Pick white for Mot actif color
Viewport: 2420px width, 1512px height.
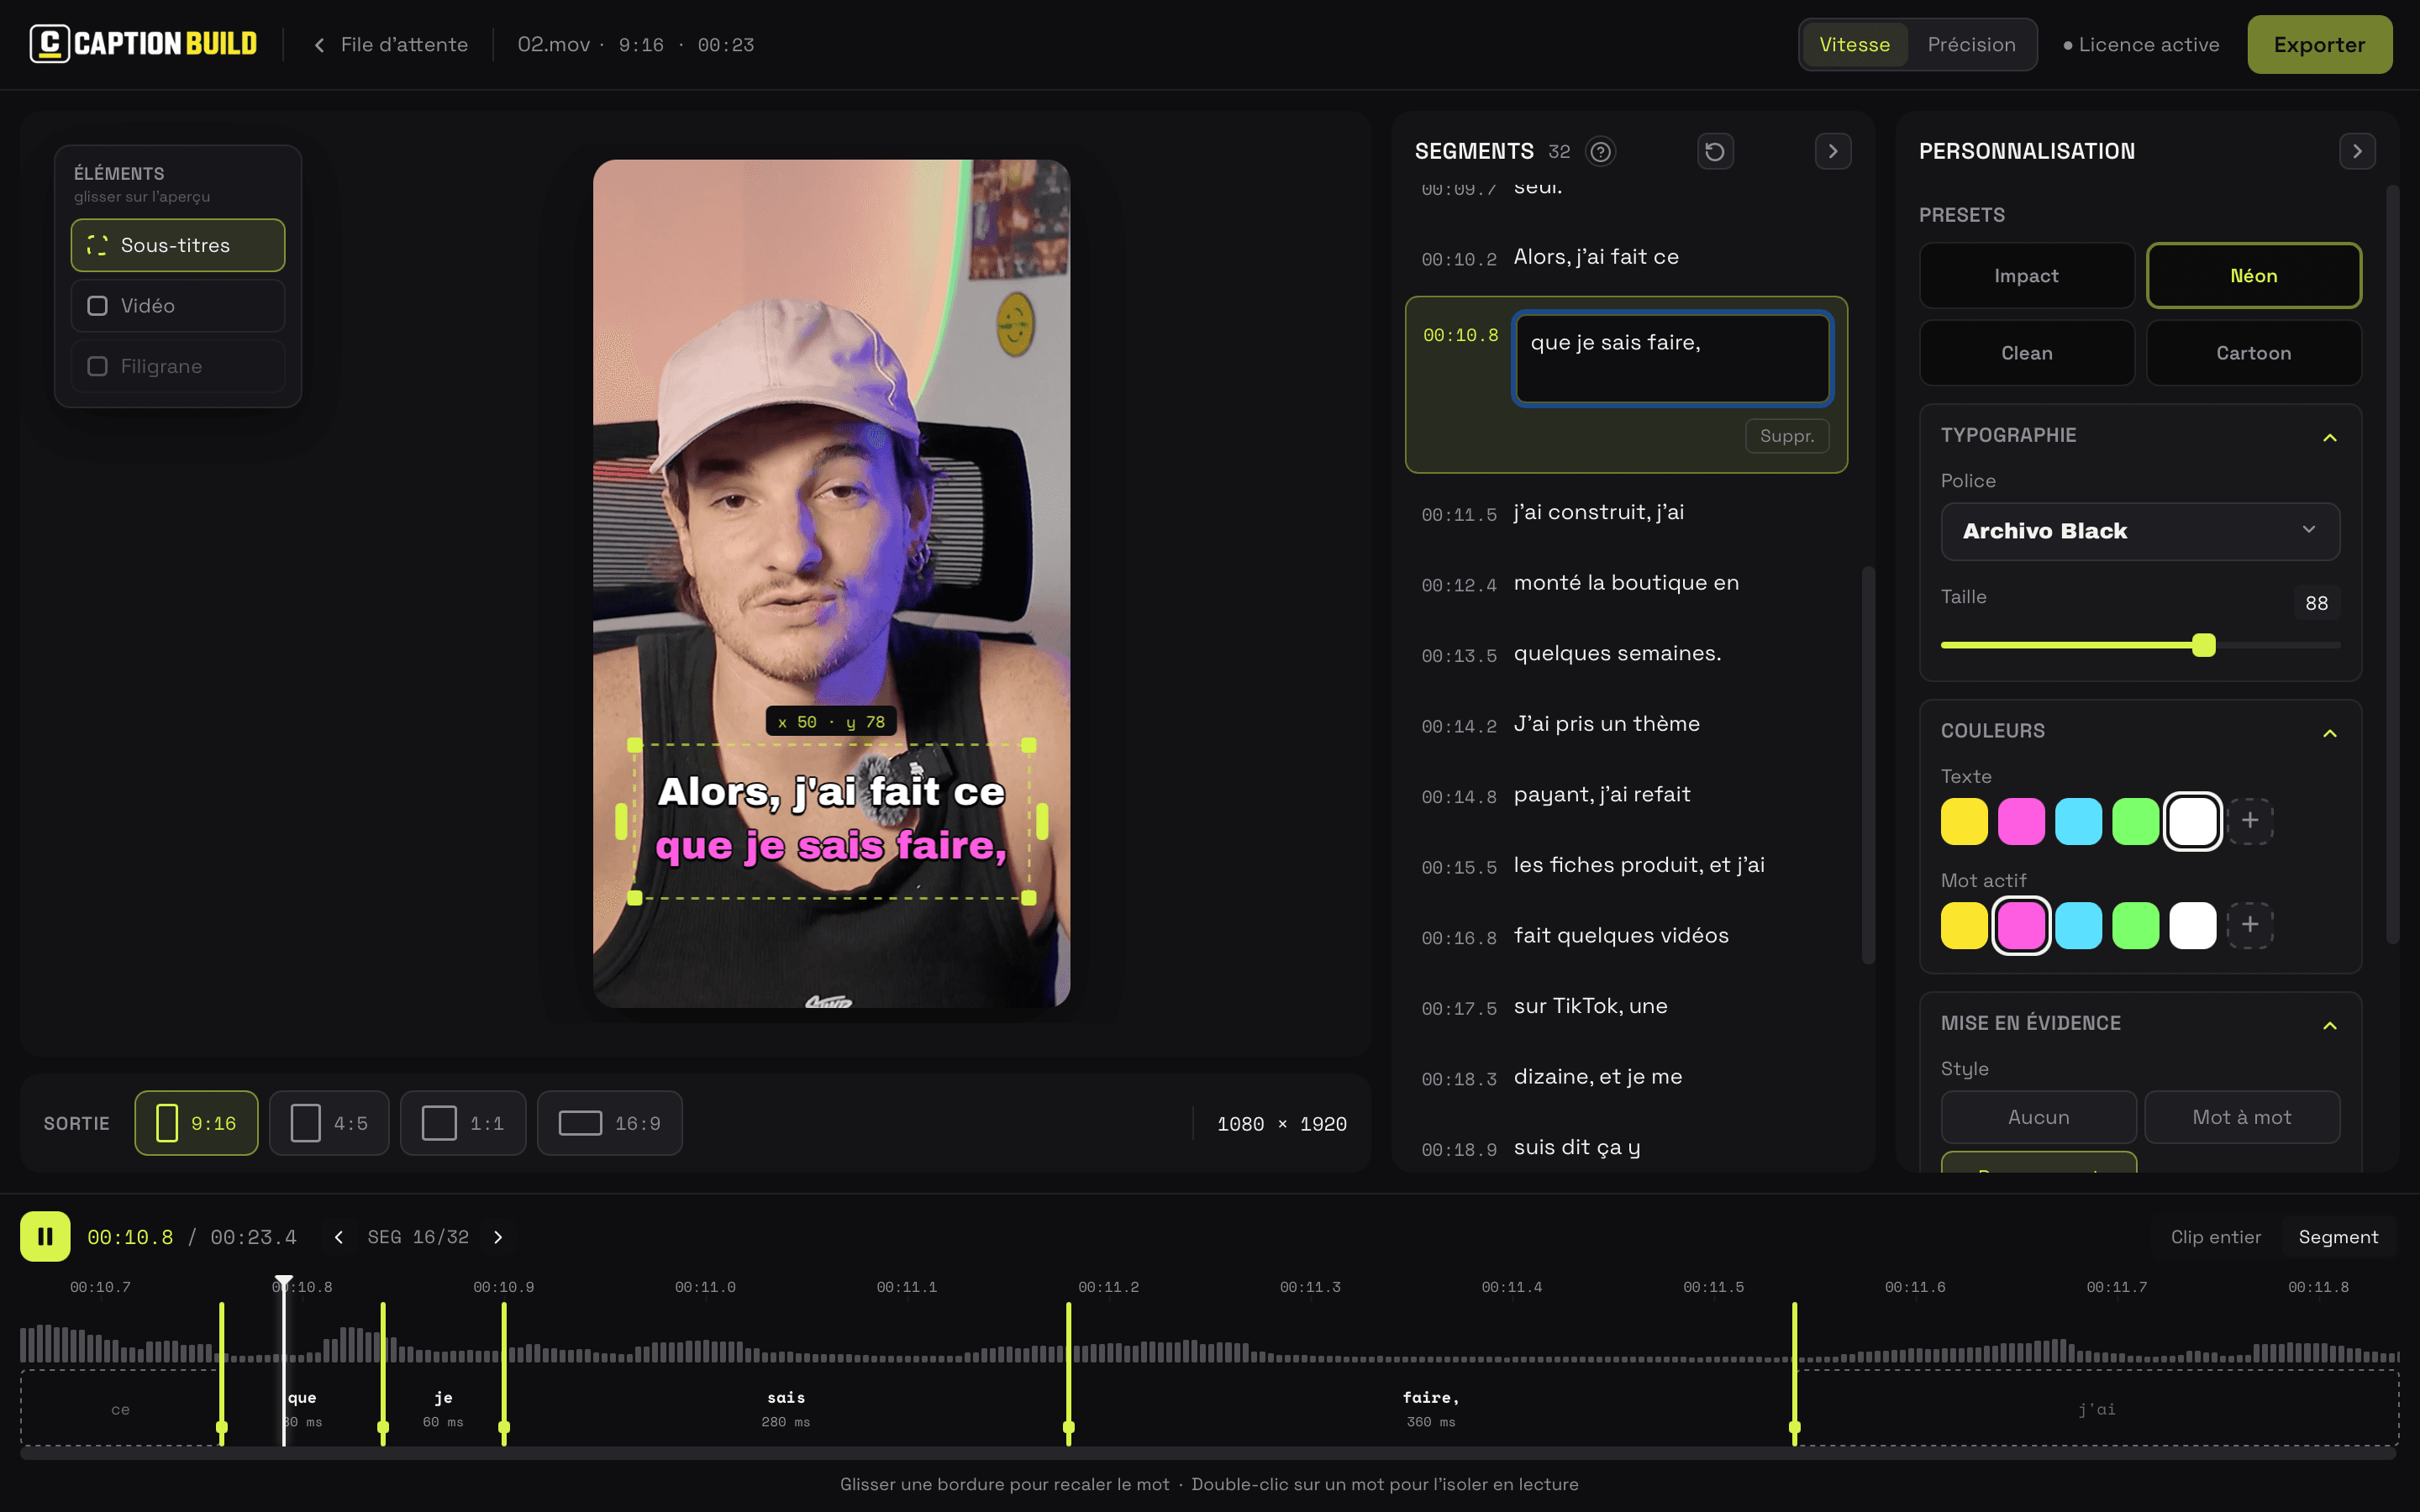pos(2193,925)
